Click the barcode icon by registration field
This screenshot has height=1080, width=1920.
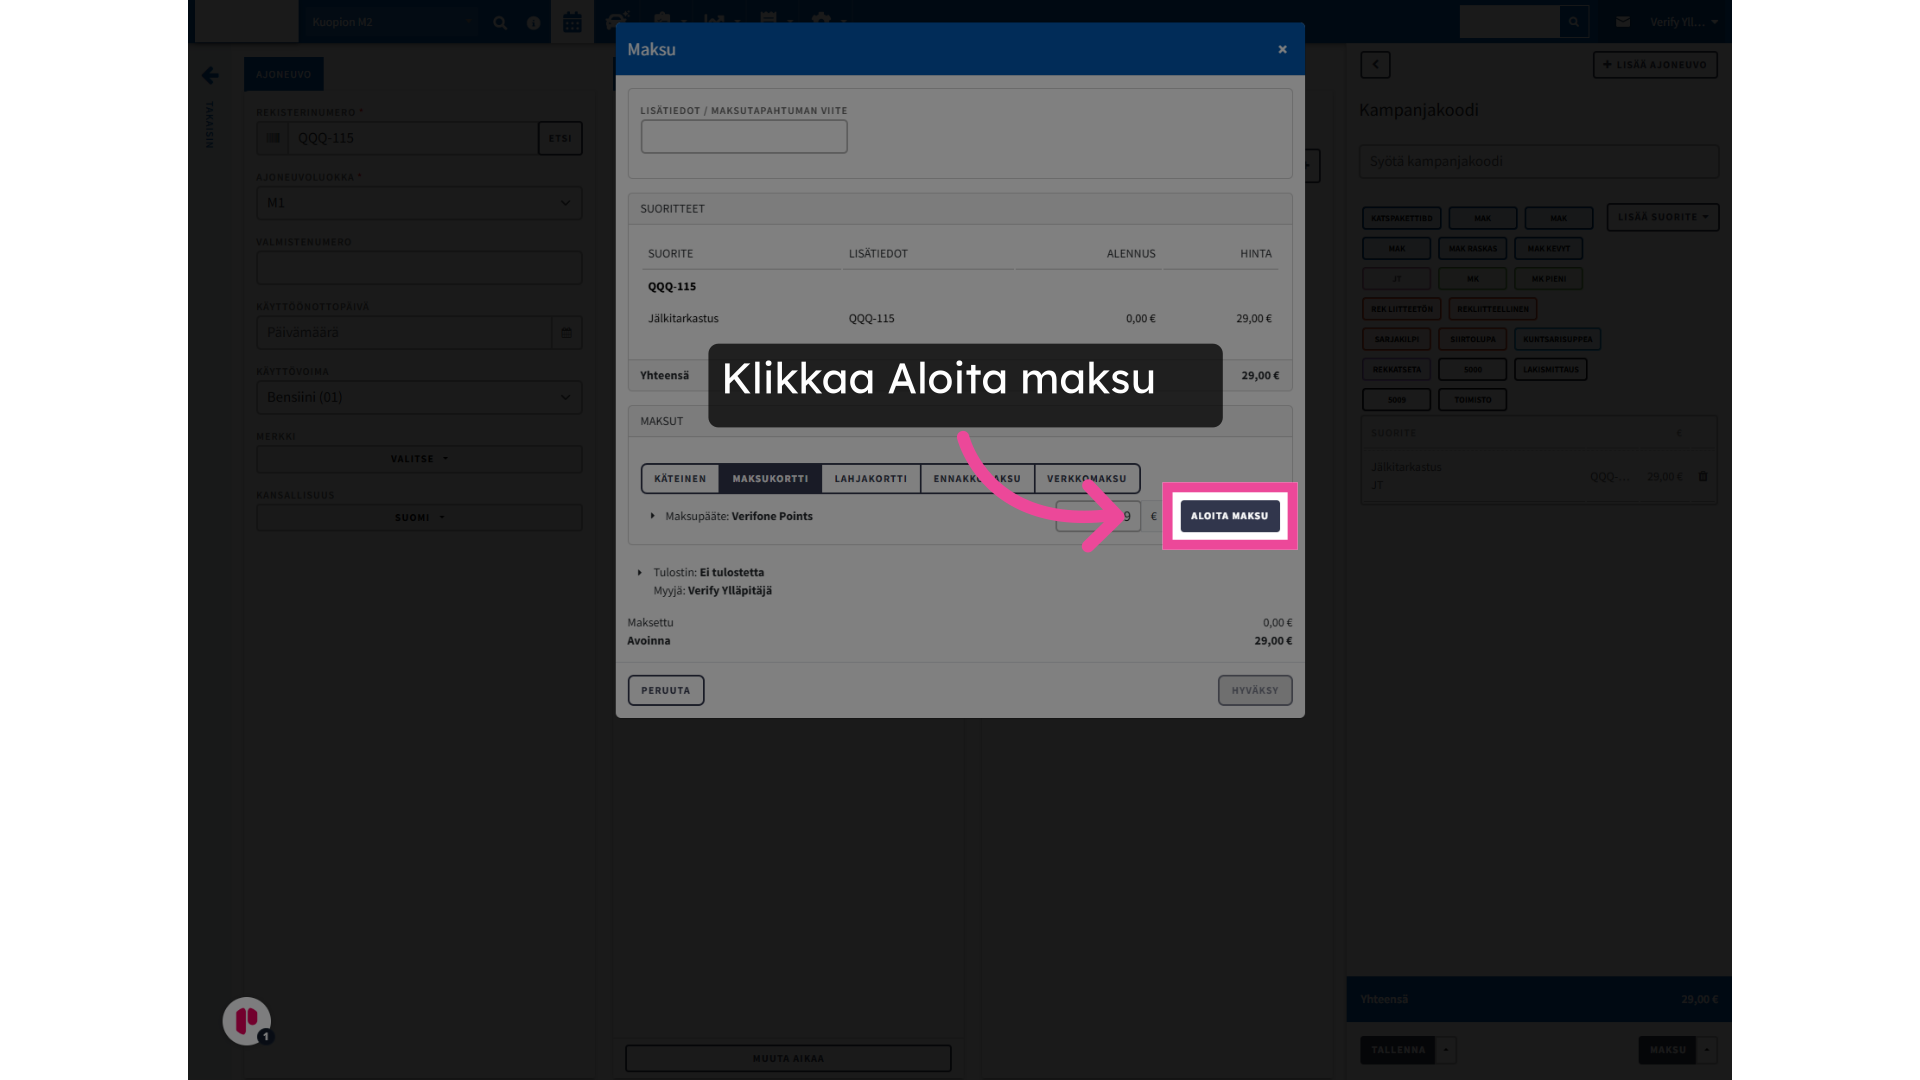(x=273, y=138)
